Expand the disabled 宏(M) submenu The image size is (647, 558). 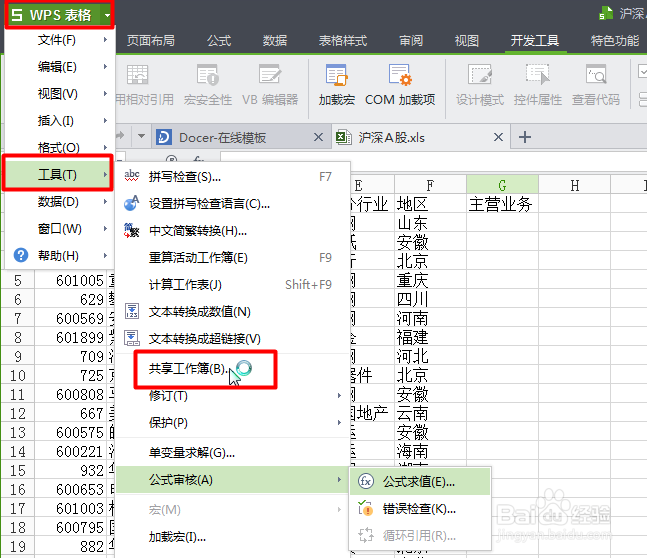pyautogui.click(x=233, y=510)
